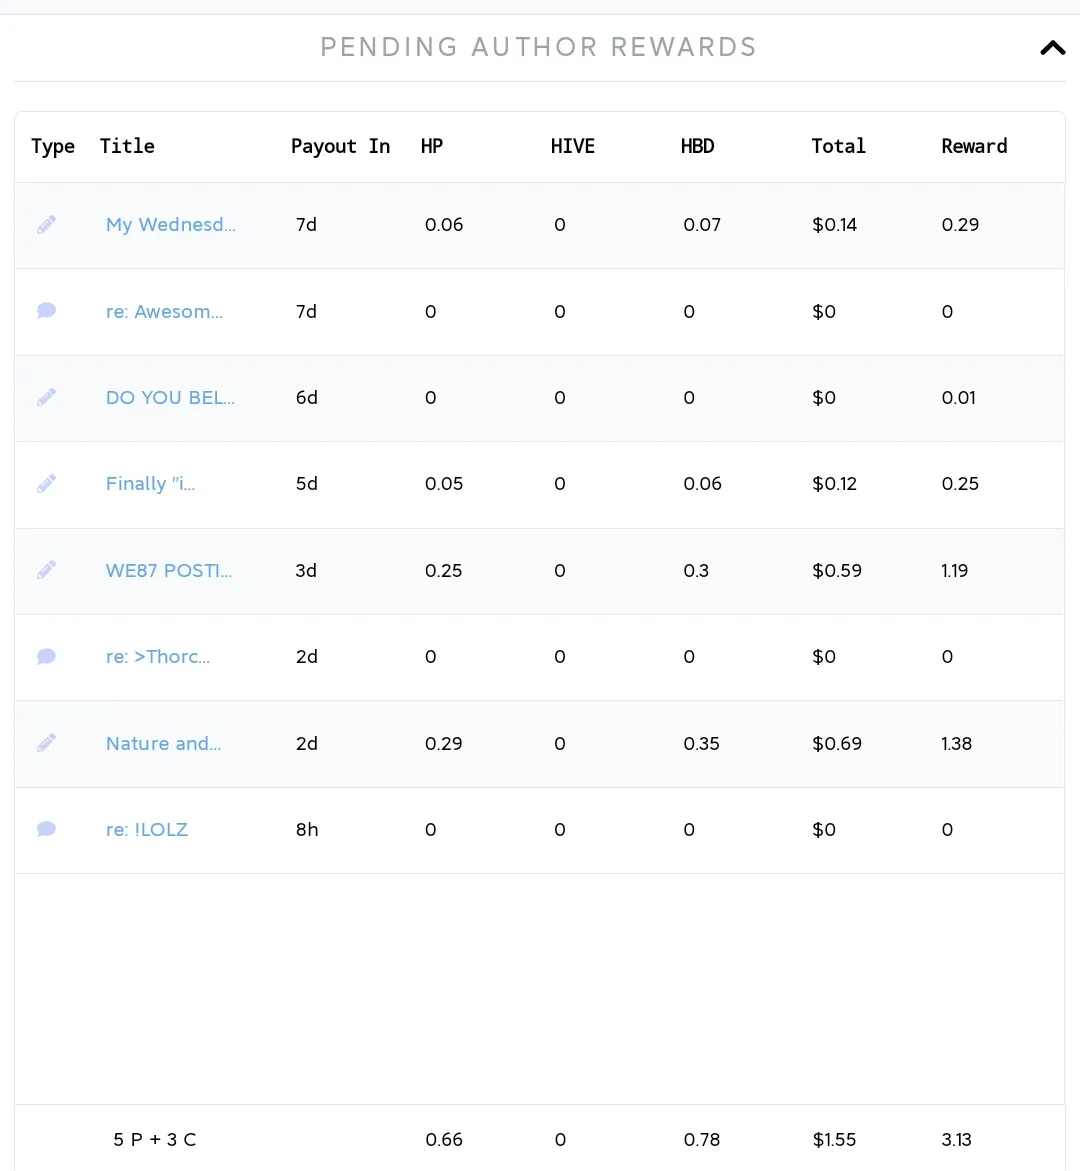
Task: Click comment bubble icon beside re: !LOLZ
Action: click(46, 829)
